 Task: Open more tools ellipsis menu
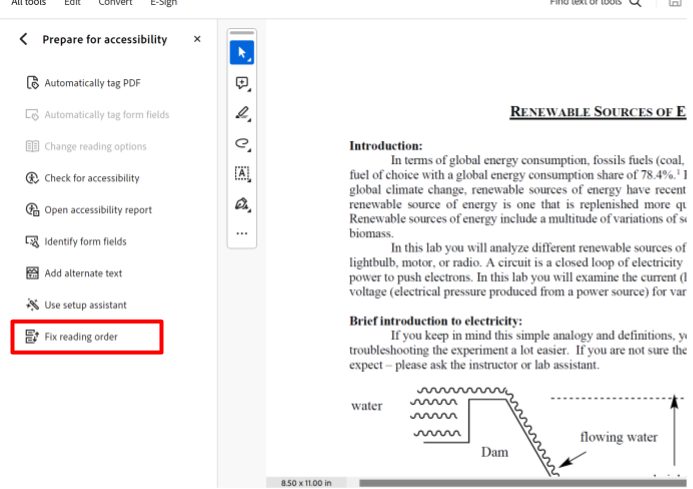pyautogui.click(x=241, y=233)
